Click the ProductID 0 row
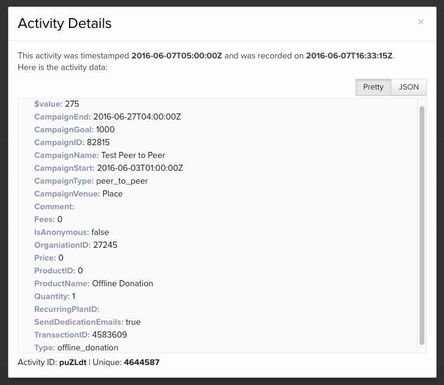 click(58, 271)
